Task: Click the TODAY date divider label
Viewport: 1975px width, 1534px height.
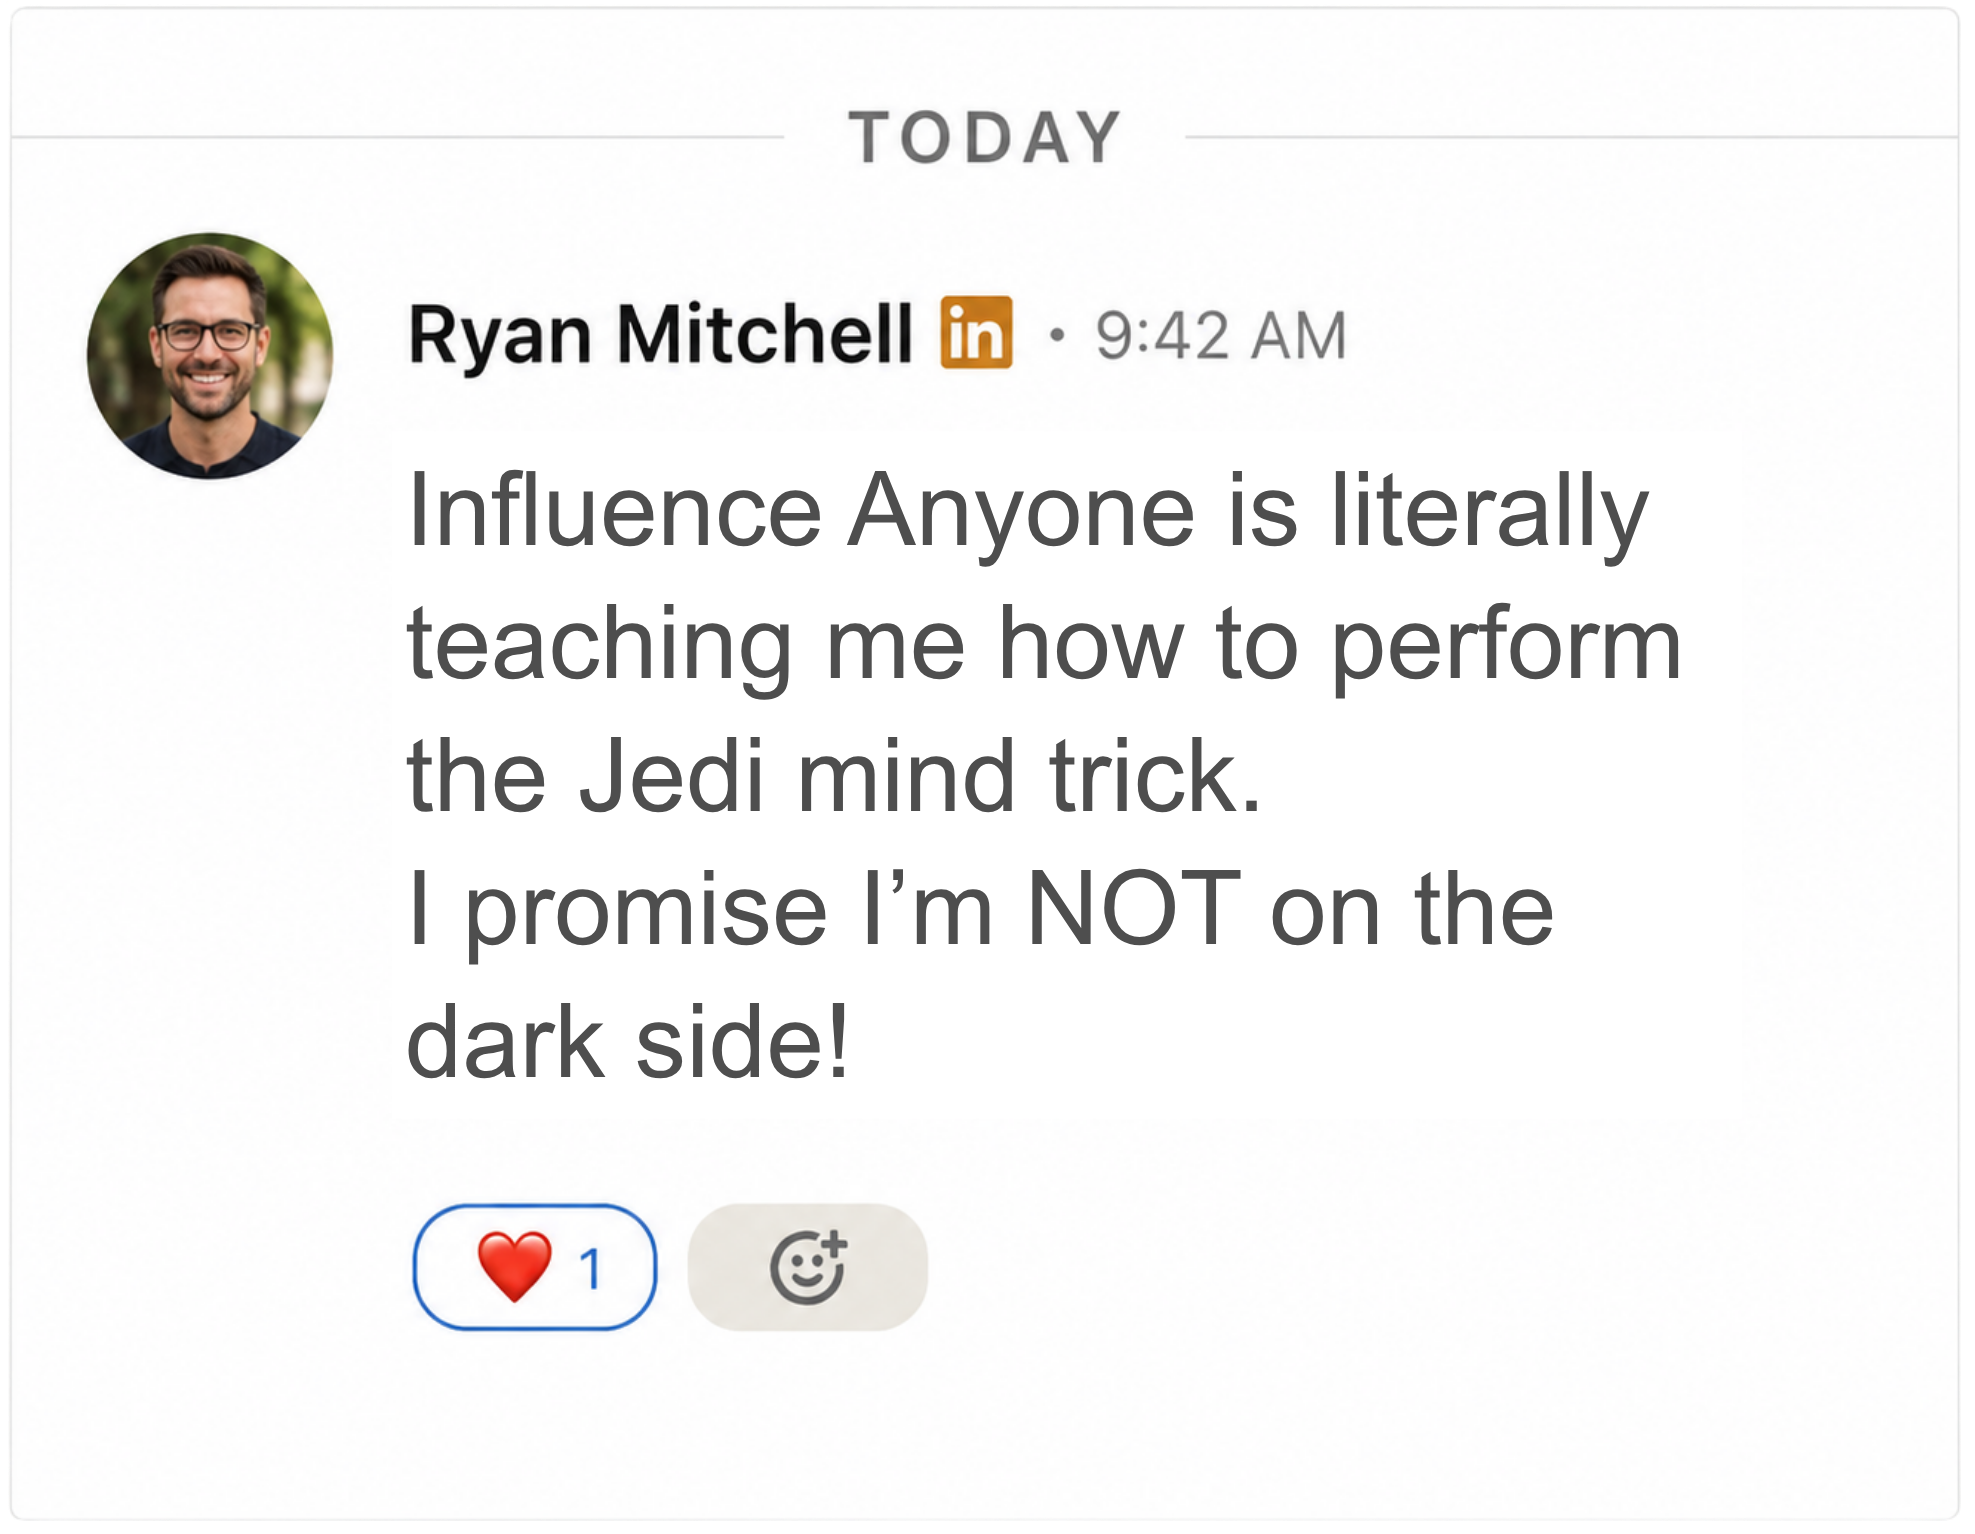Action: 985,137
